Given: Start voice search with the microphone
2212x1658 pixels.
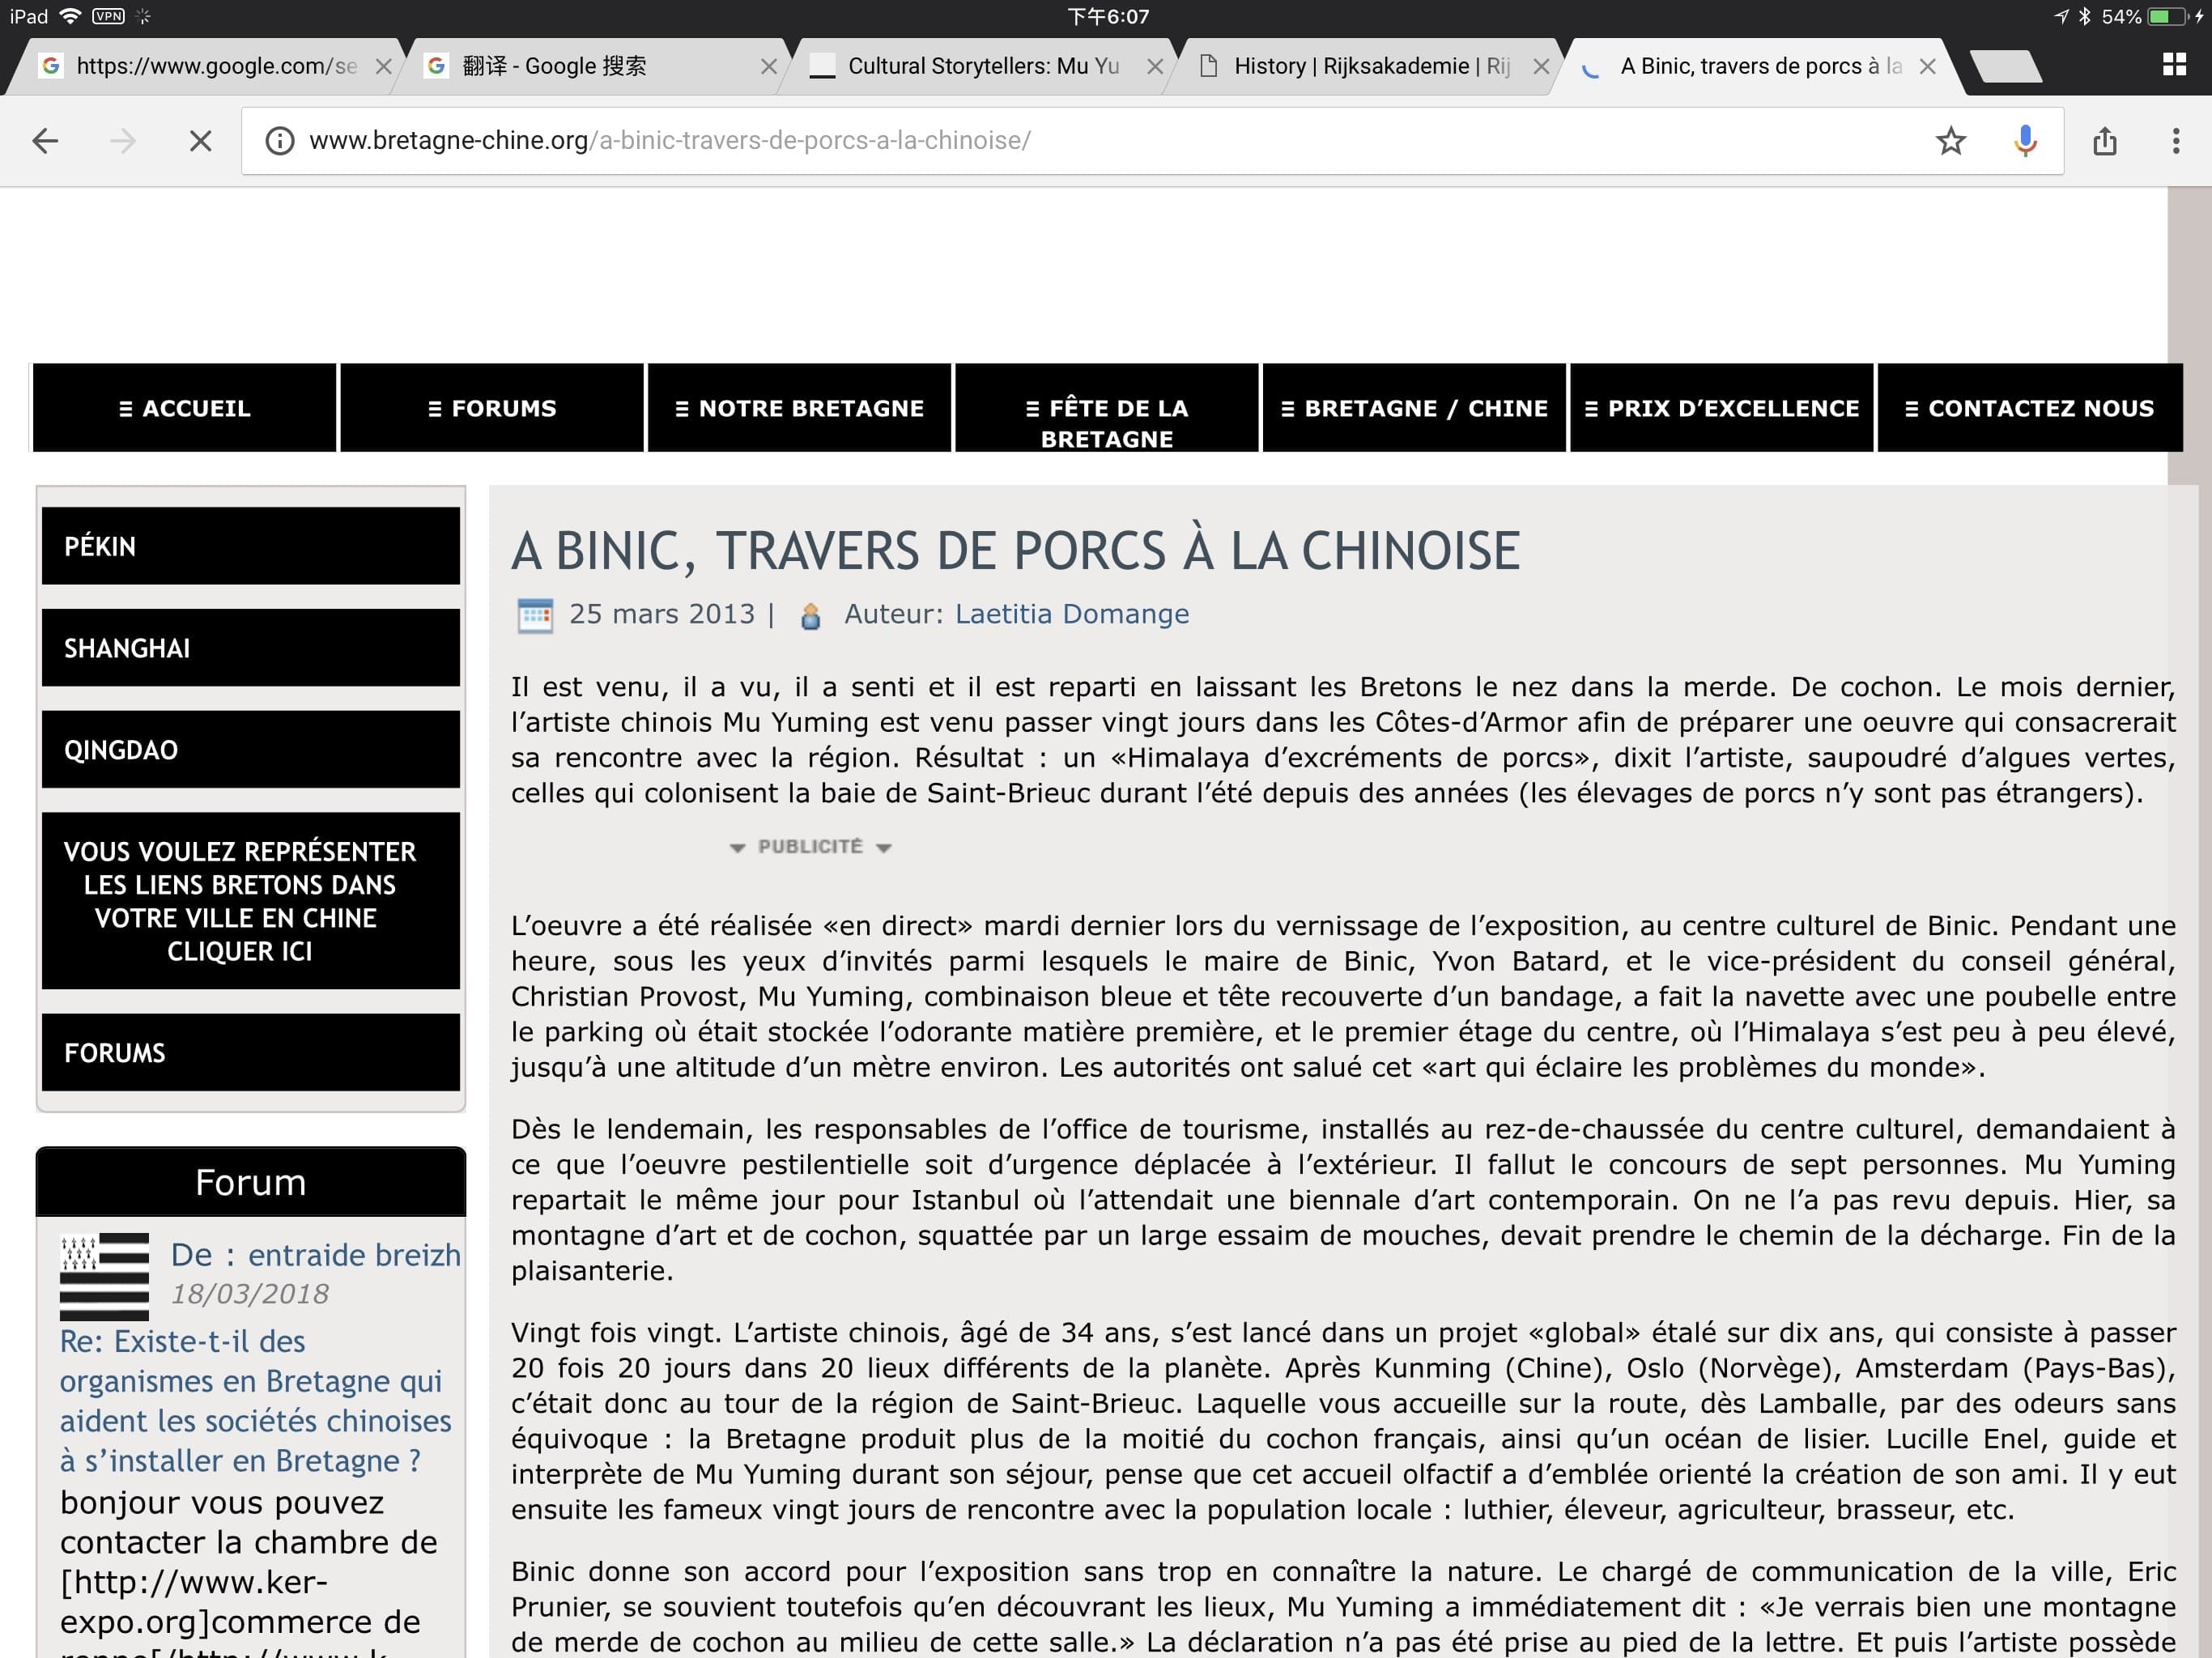Looking at the screenshot, I should click(x=2025, y=141).
